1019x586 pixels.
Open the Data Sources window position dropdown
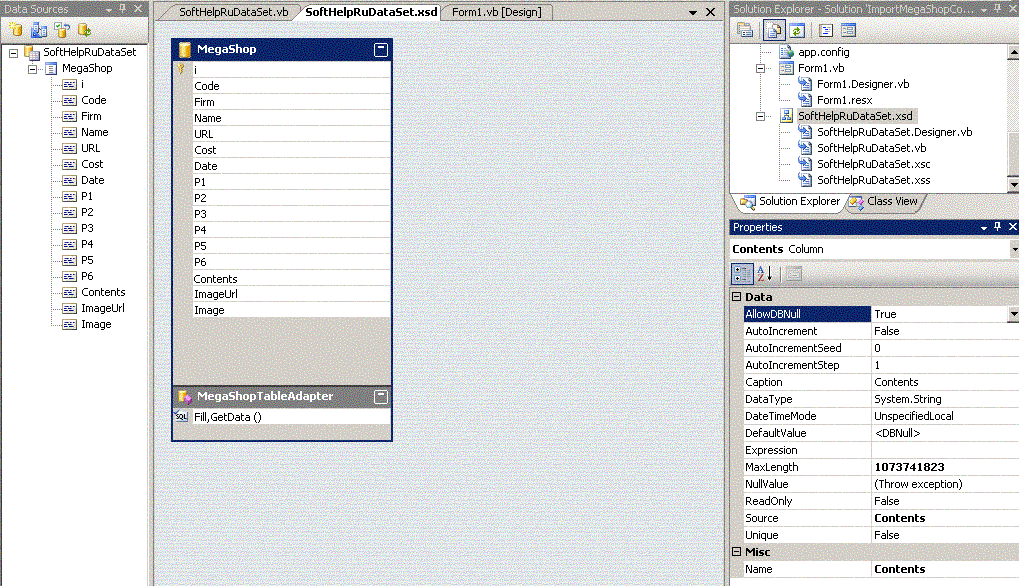click(108, 10)
